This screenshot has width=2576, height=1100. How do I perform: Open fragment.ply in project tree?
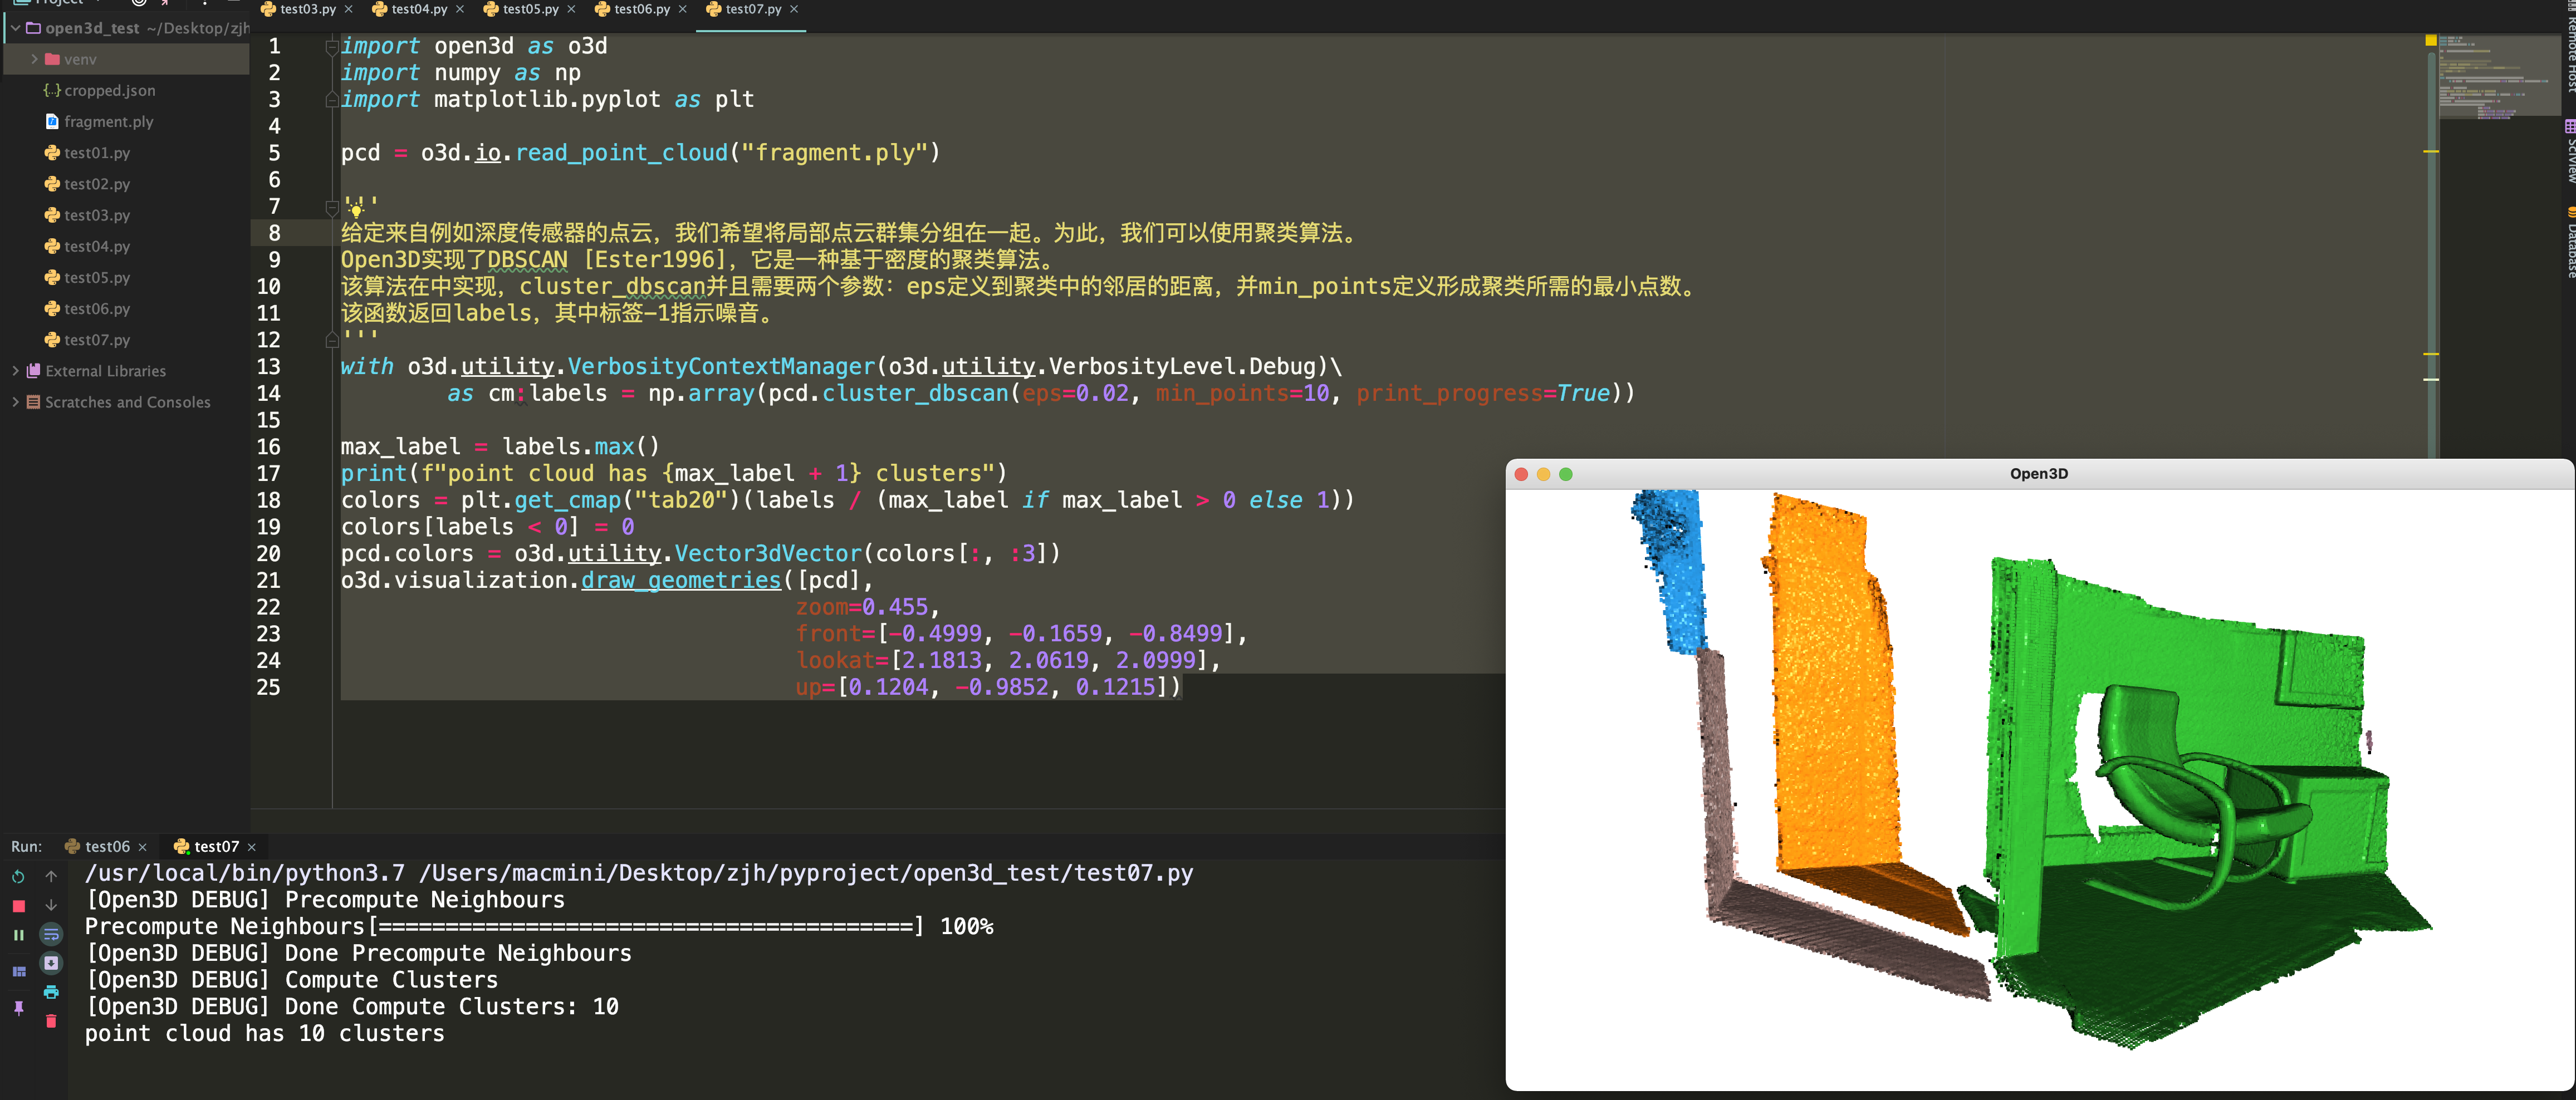point(108,122)
